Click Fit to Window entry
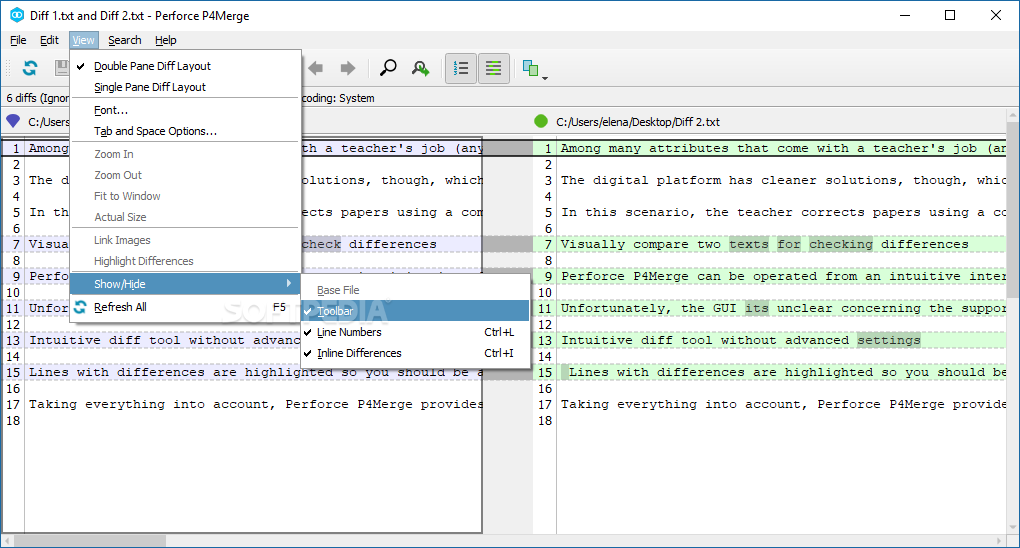1020x548 pixels. pos(185,196)
